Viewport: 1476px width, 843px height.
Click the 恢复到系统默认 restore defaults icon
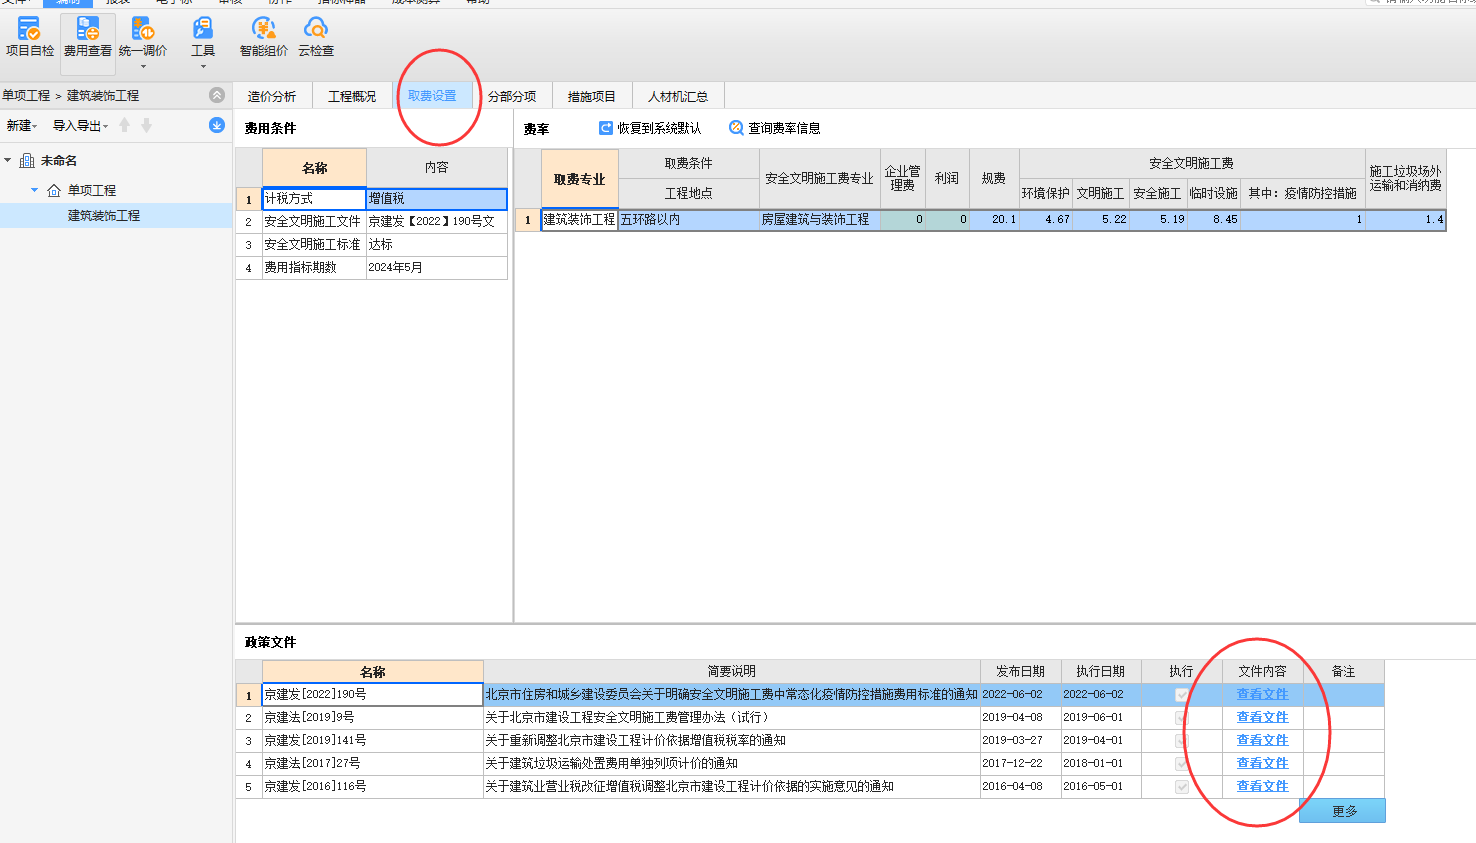pos(605,128)
